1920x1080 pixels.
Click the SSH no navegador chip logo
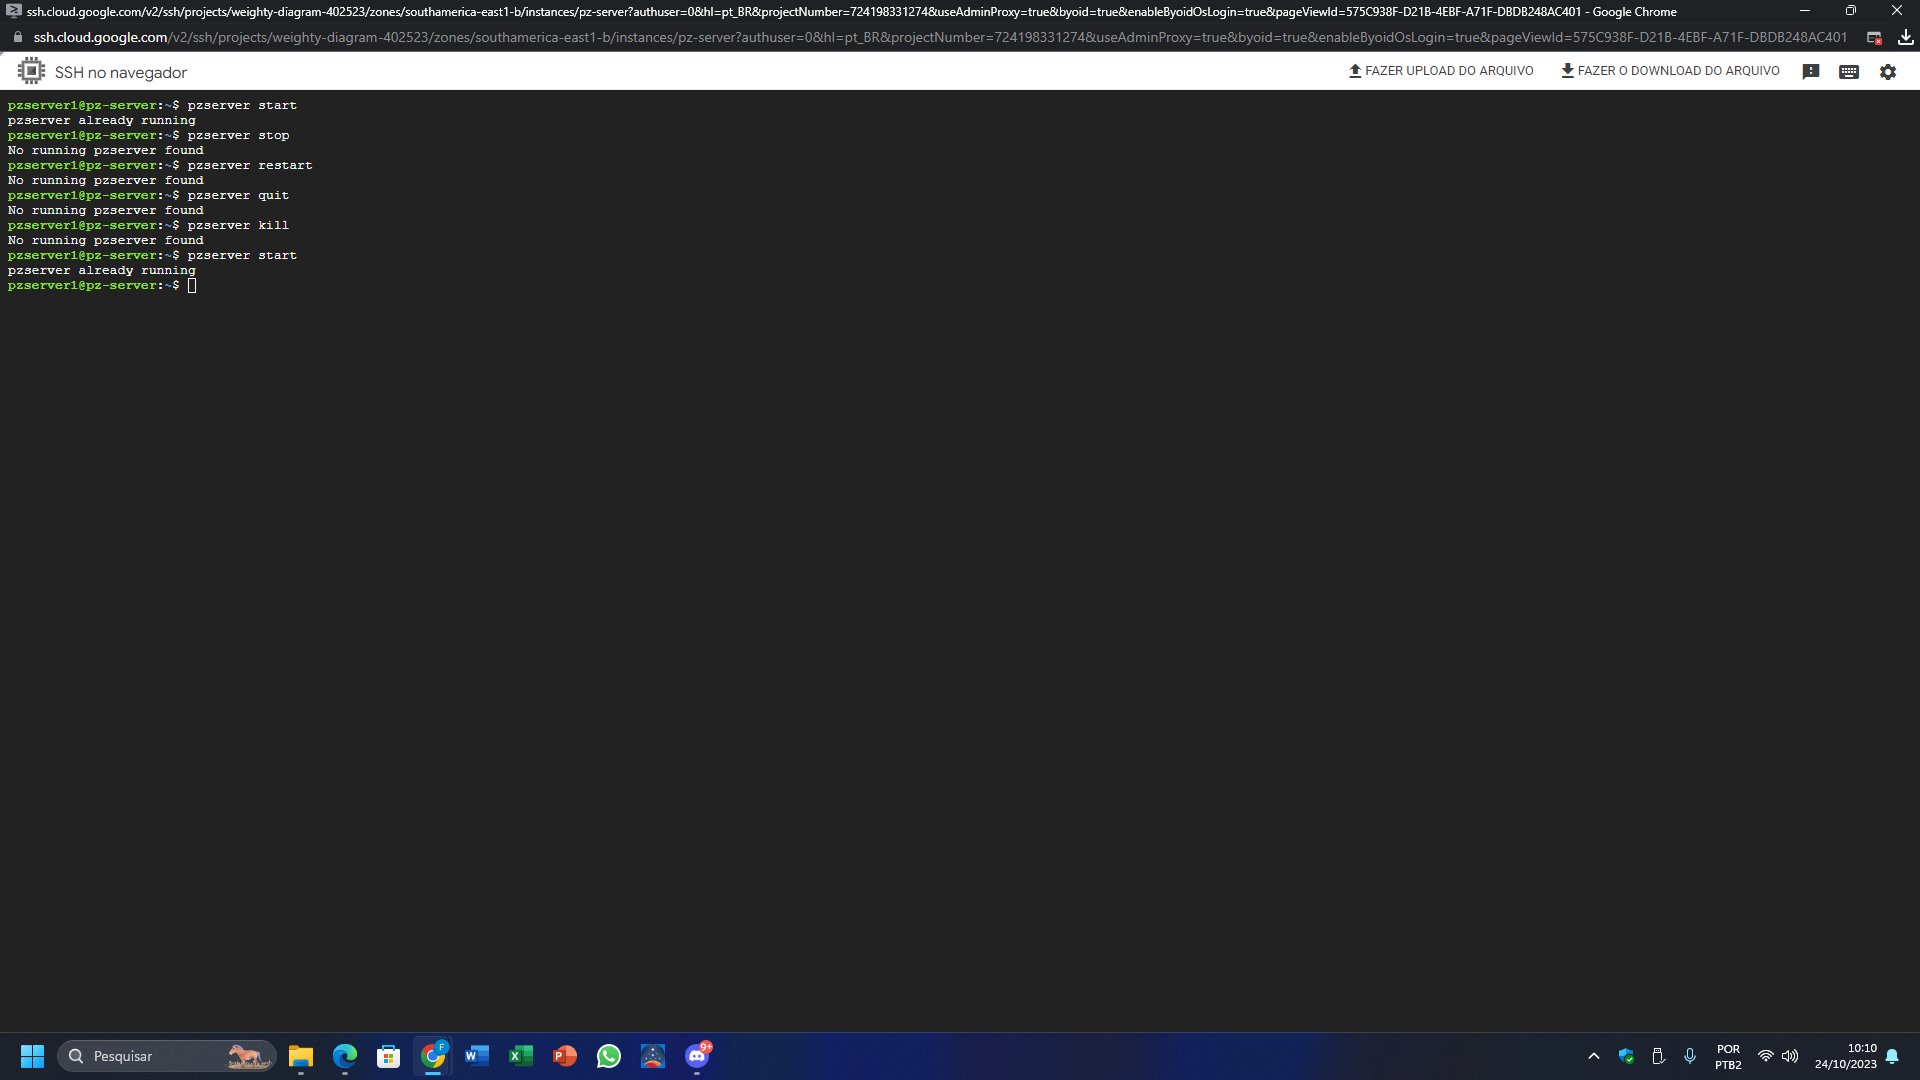pyautogui.click(x=33, y=71)
